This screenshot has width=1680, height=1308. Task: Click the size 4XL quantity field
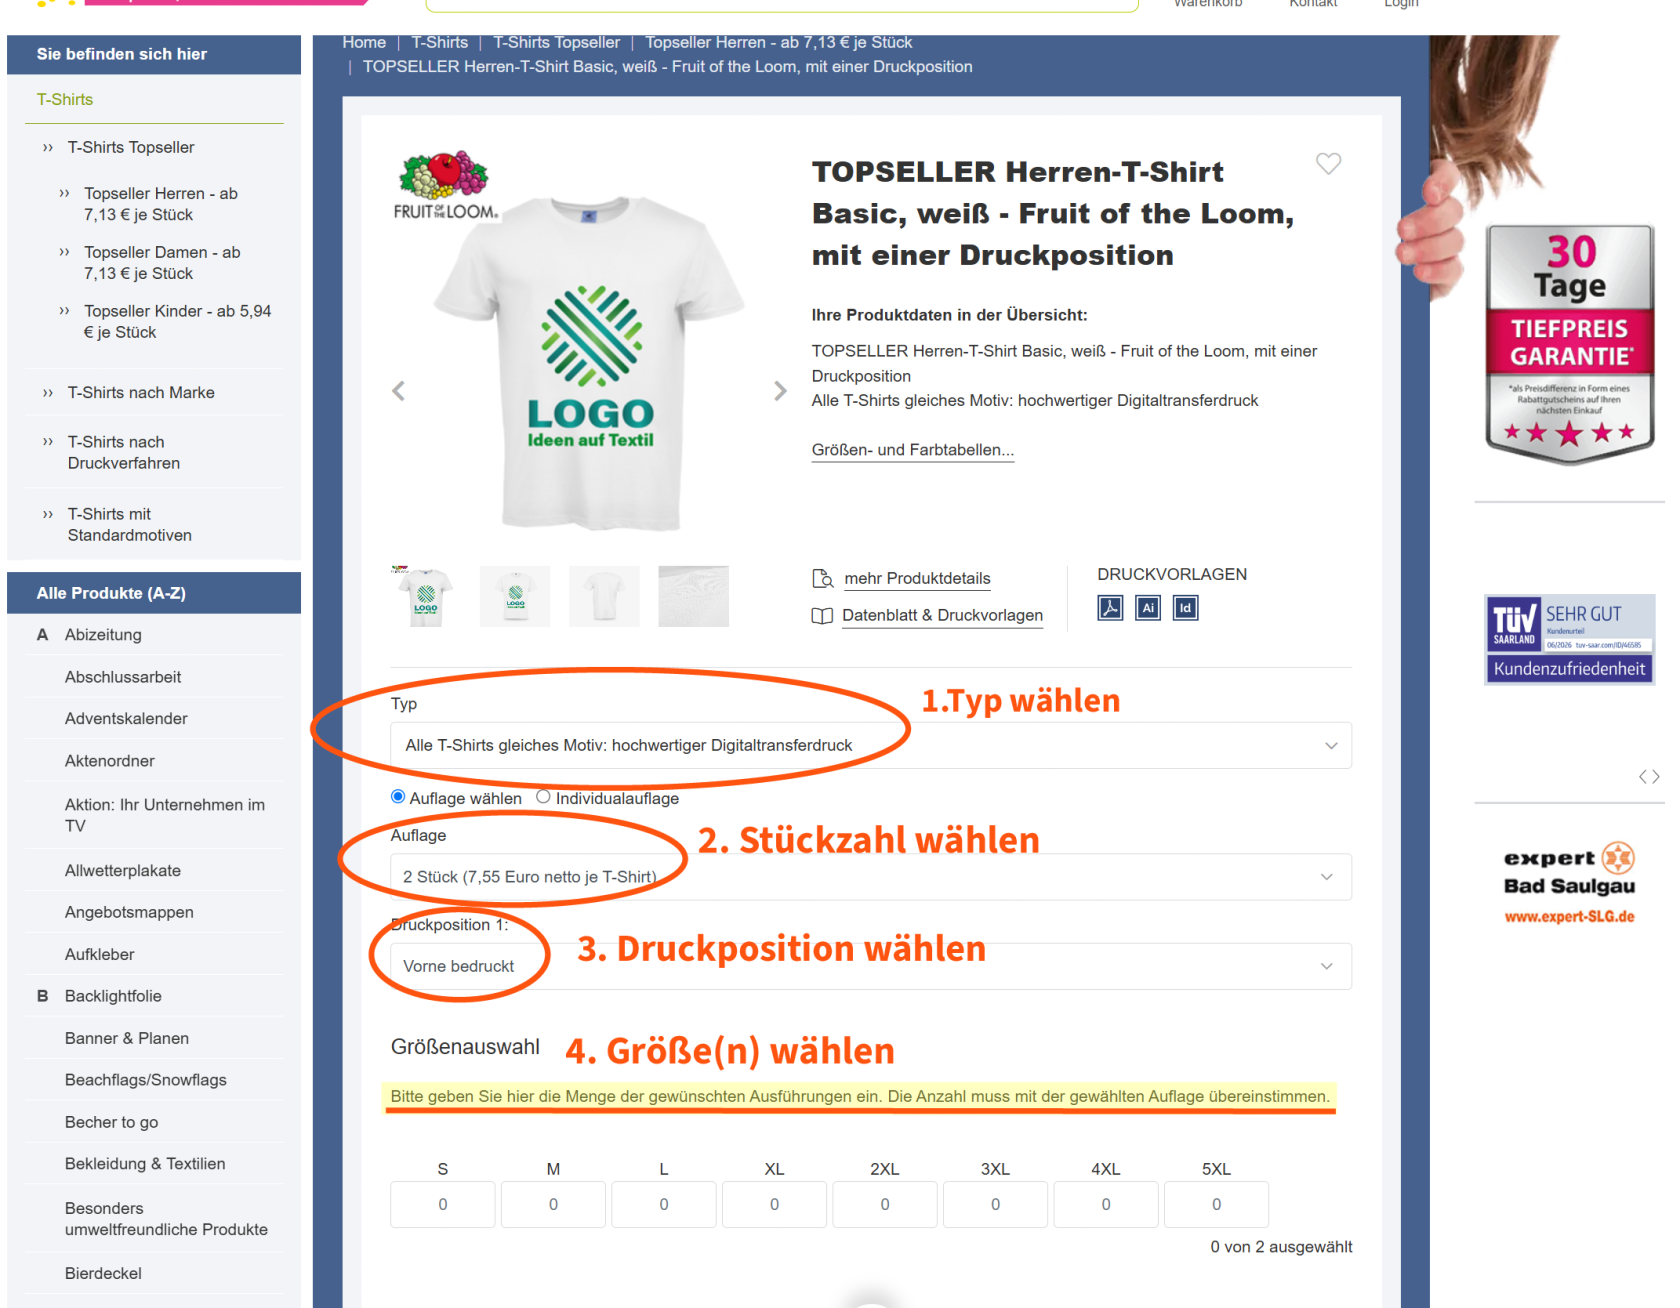[x=1106, y=1205]
